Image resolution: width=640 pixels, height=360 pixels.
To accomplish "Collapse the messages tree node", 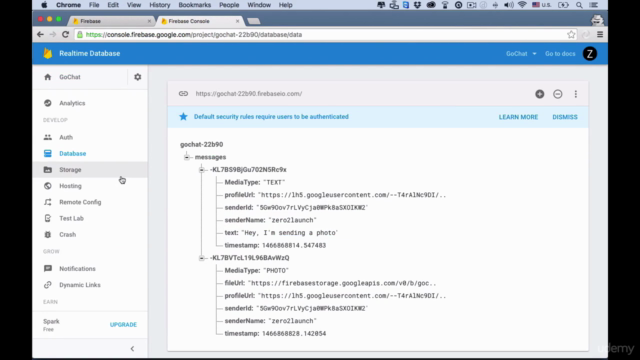I will [x=187, y=157].
